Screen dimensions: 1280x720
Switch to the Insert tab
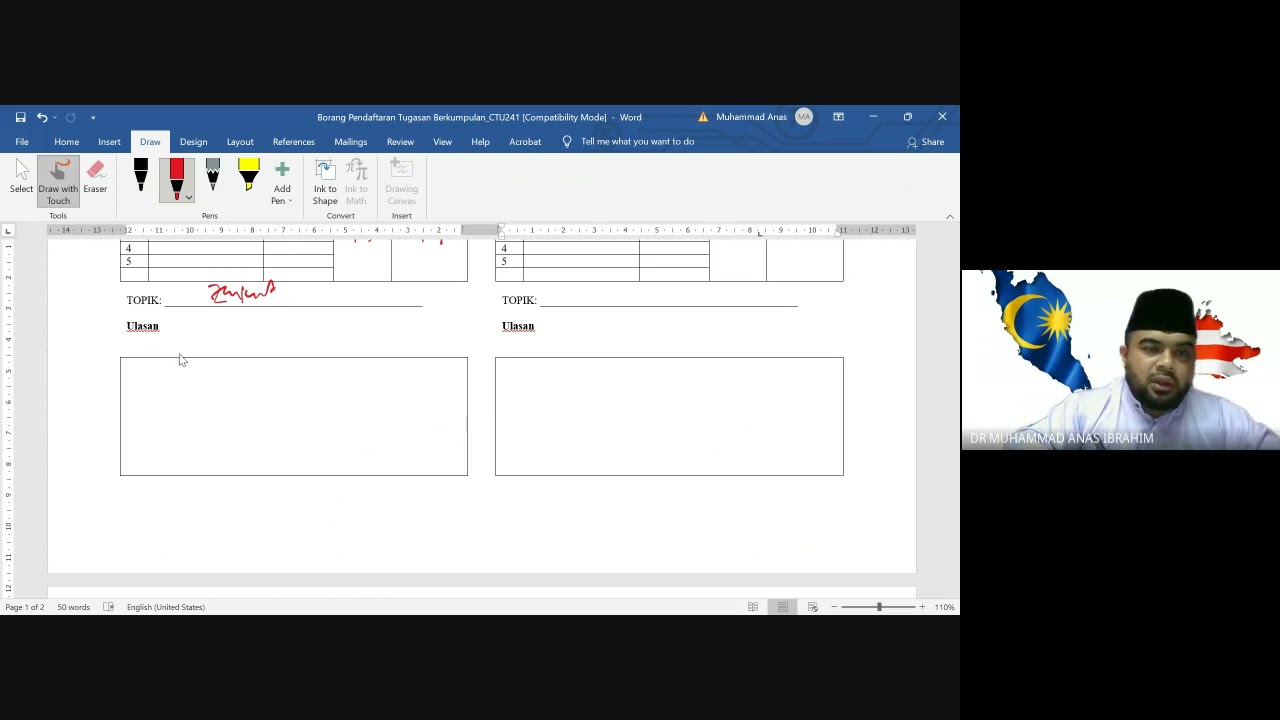[109, 142]
